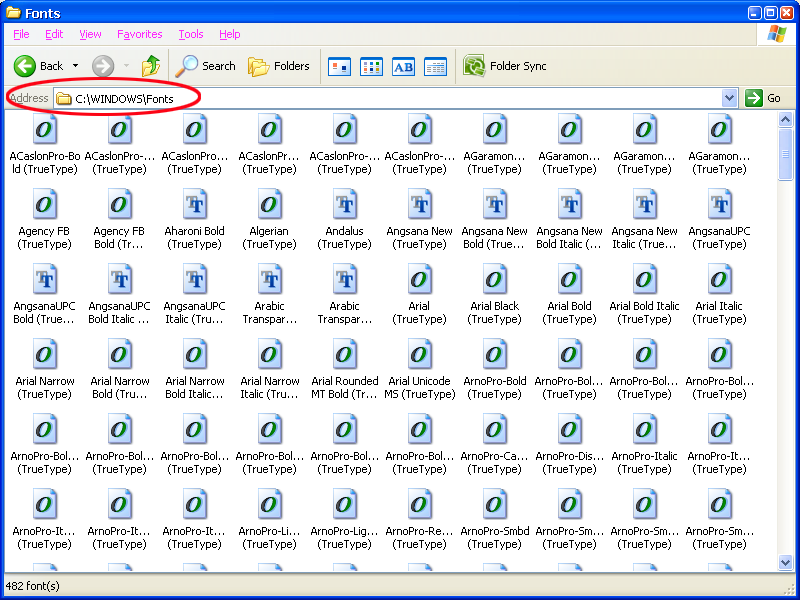Click the Folder Sync toolbar button
Image resolution: width=800 pixels, height=600 pixels.
[x=505, y=67]
